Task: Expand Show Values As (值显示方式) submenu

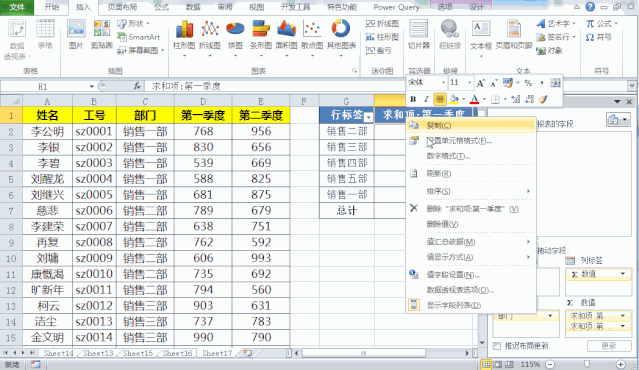Action: click(x=470, y=257)
